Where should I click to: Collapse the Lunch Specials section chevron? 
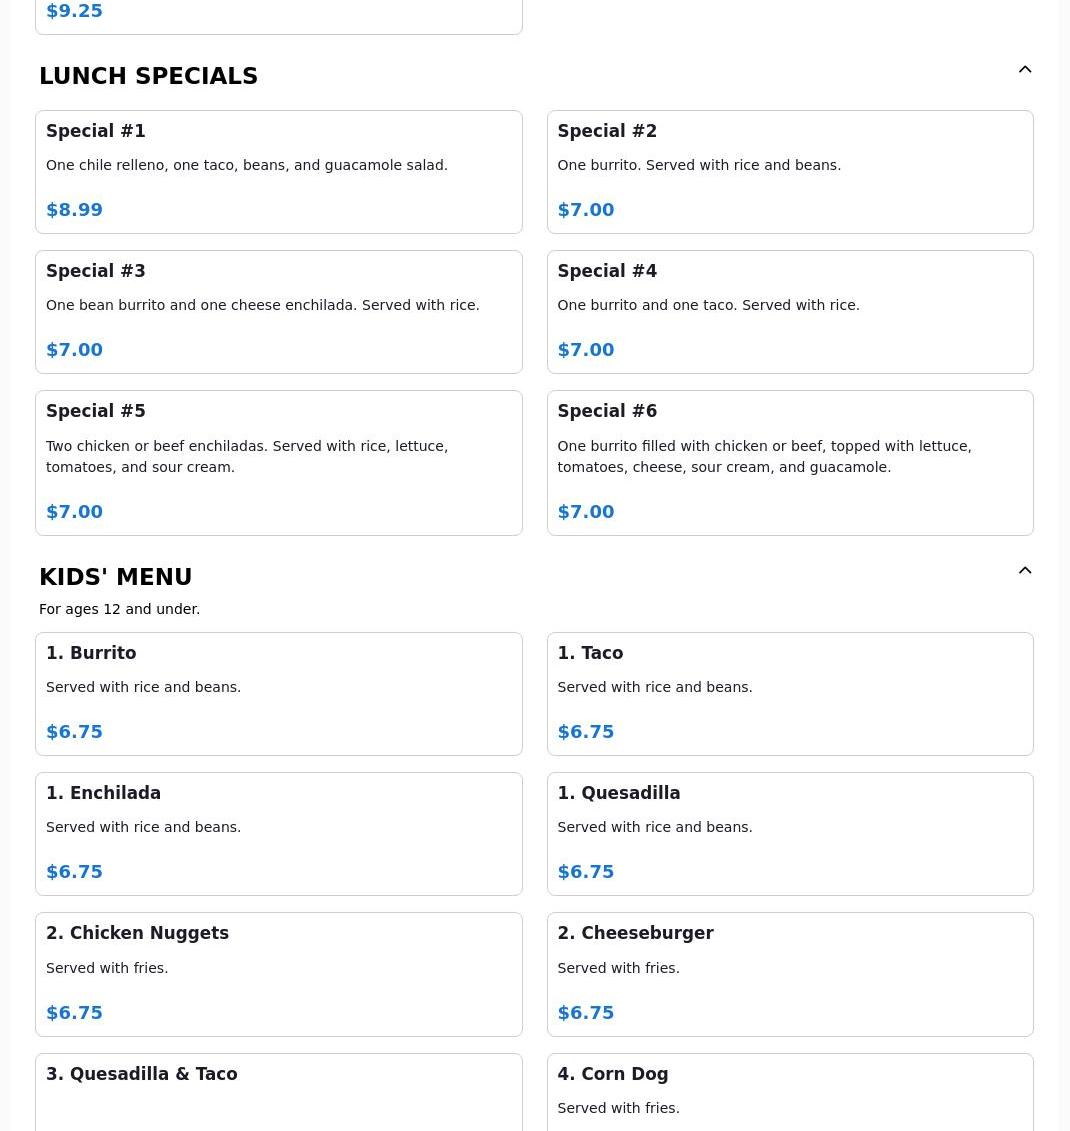pos(1025,70)
